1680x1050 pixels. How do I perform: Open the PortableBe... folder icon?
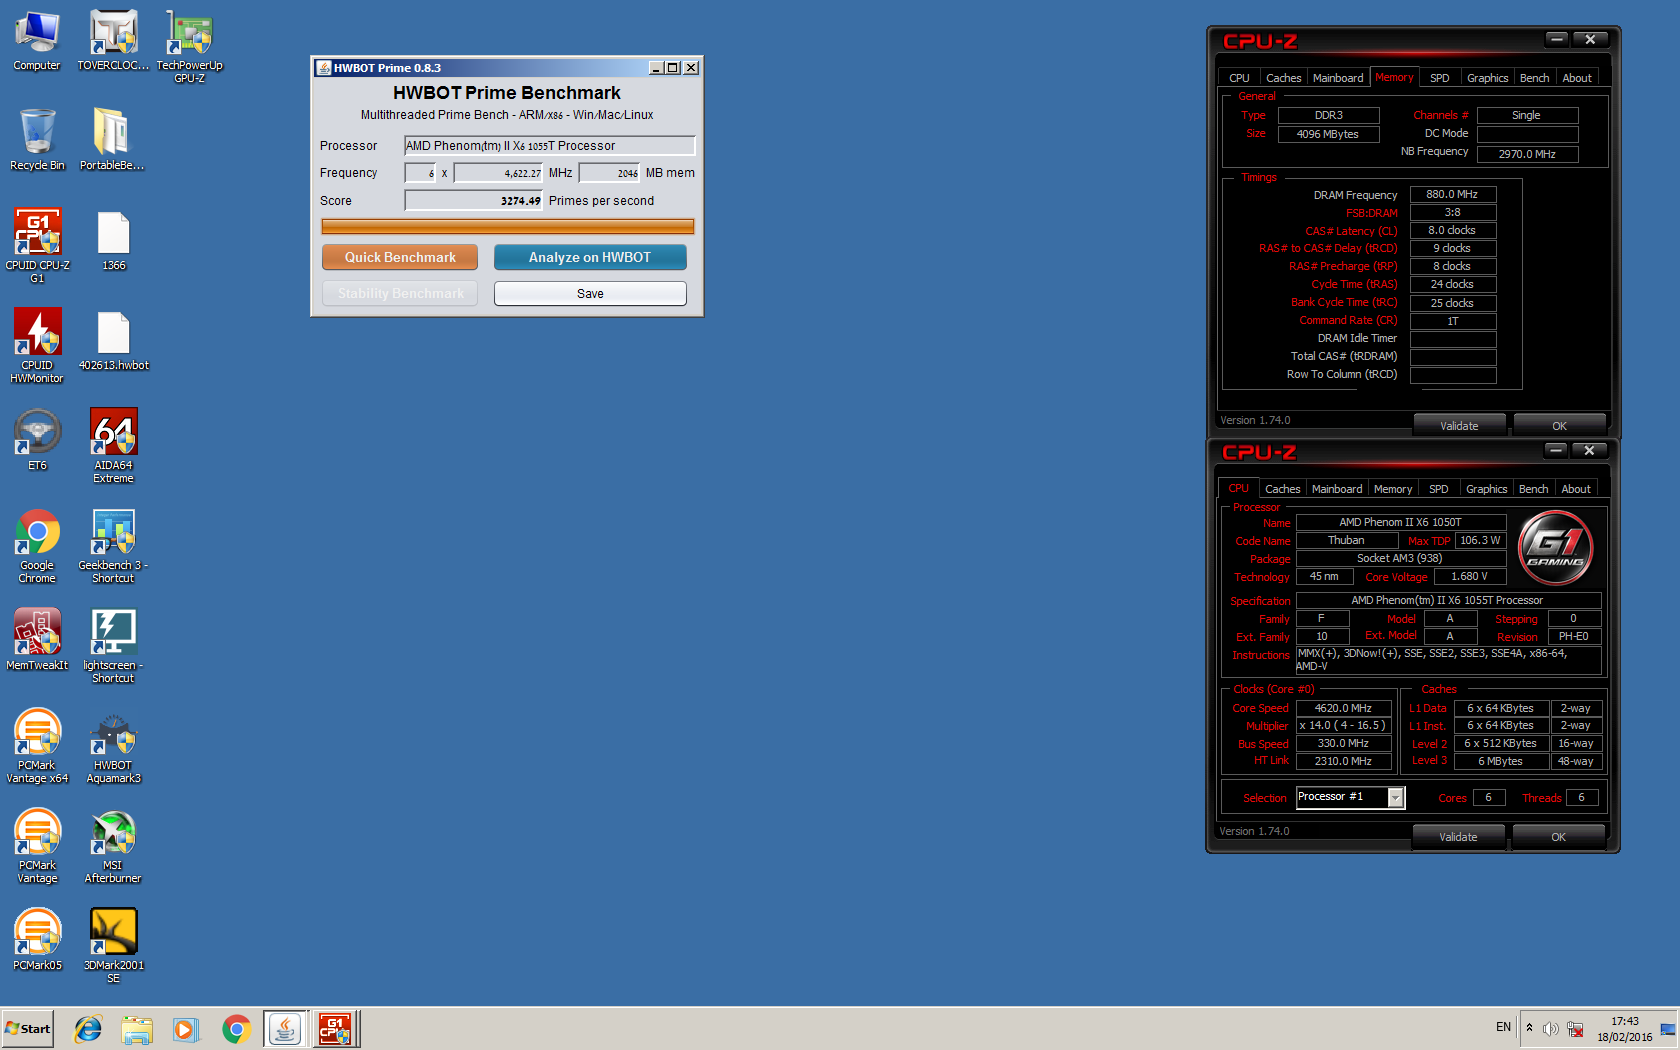[112, 140]
